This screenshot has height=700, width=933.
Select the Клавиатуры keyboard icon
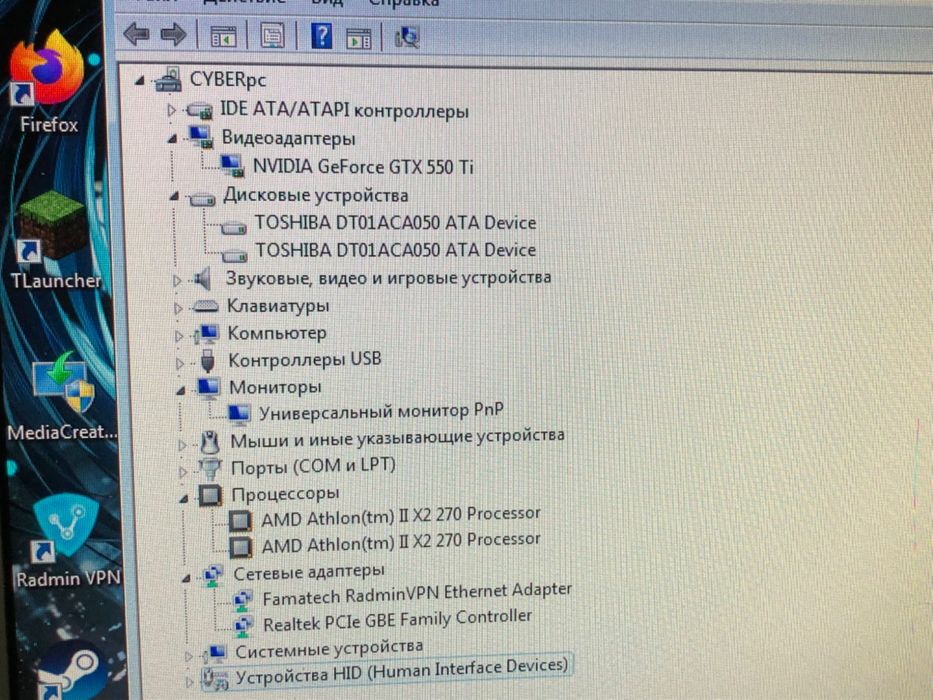[206, 307]
